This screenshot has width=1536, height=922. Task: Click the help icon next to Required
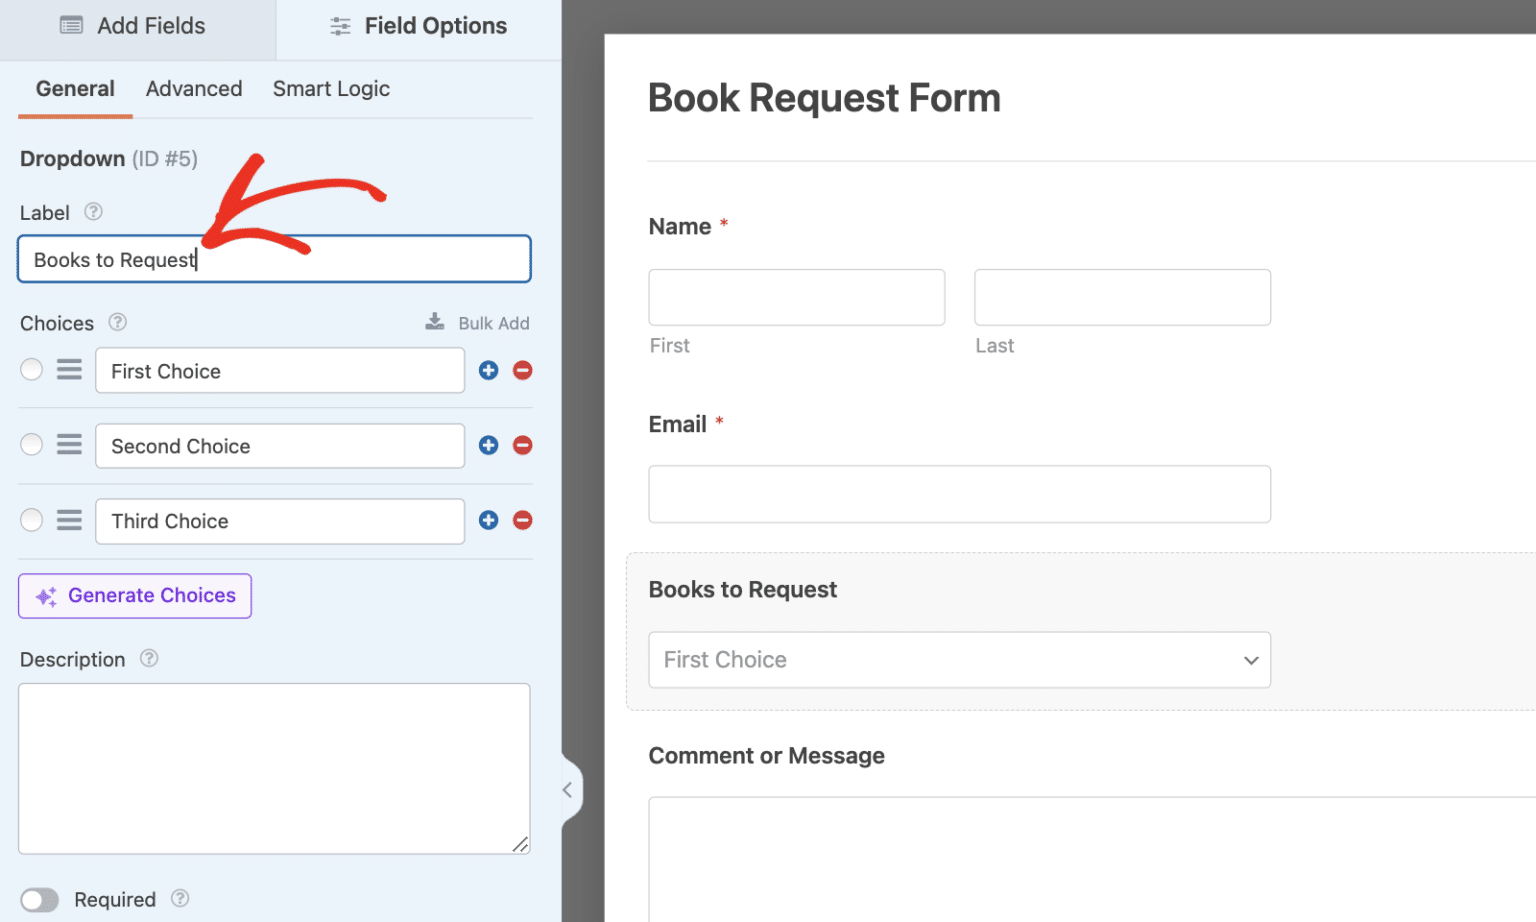click(x=180, y=899)
